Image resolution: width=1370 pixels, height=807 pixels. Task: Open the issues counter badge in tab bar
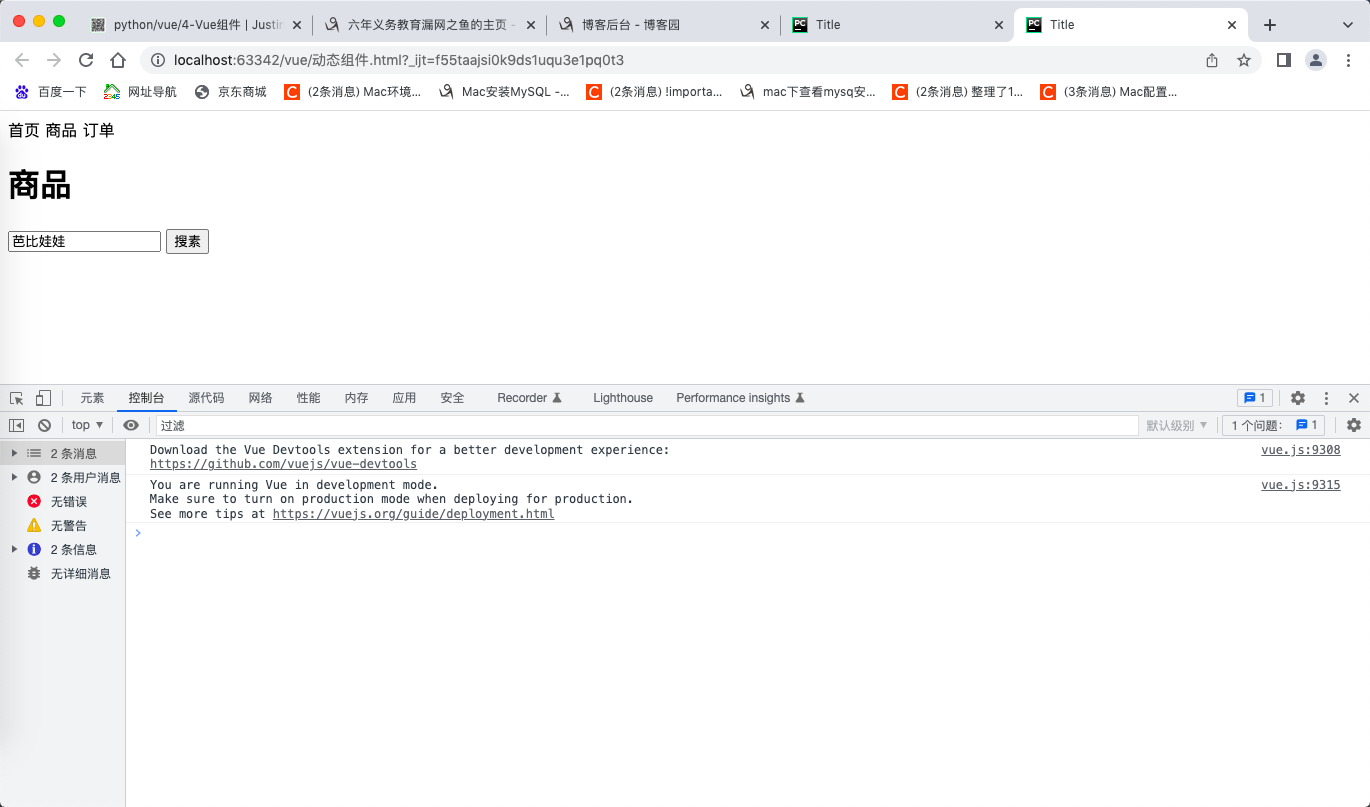click(1255, 398)
